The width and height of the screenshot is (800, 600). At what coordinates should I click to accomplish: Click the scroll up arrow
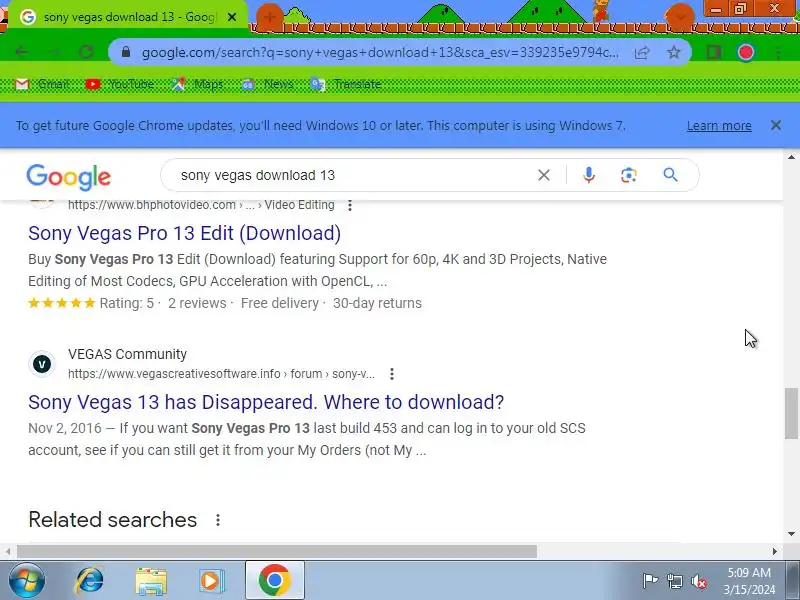click(791, 157)
